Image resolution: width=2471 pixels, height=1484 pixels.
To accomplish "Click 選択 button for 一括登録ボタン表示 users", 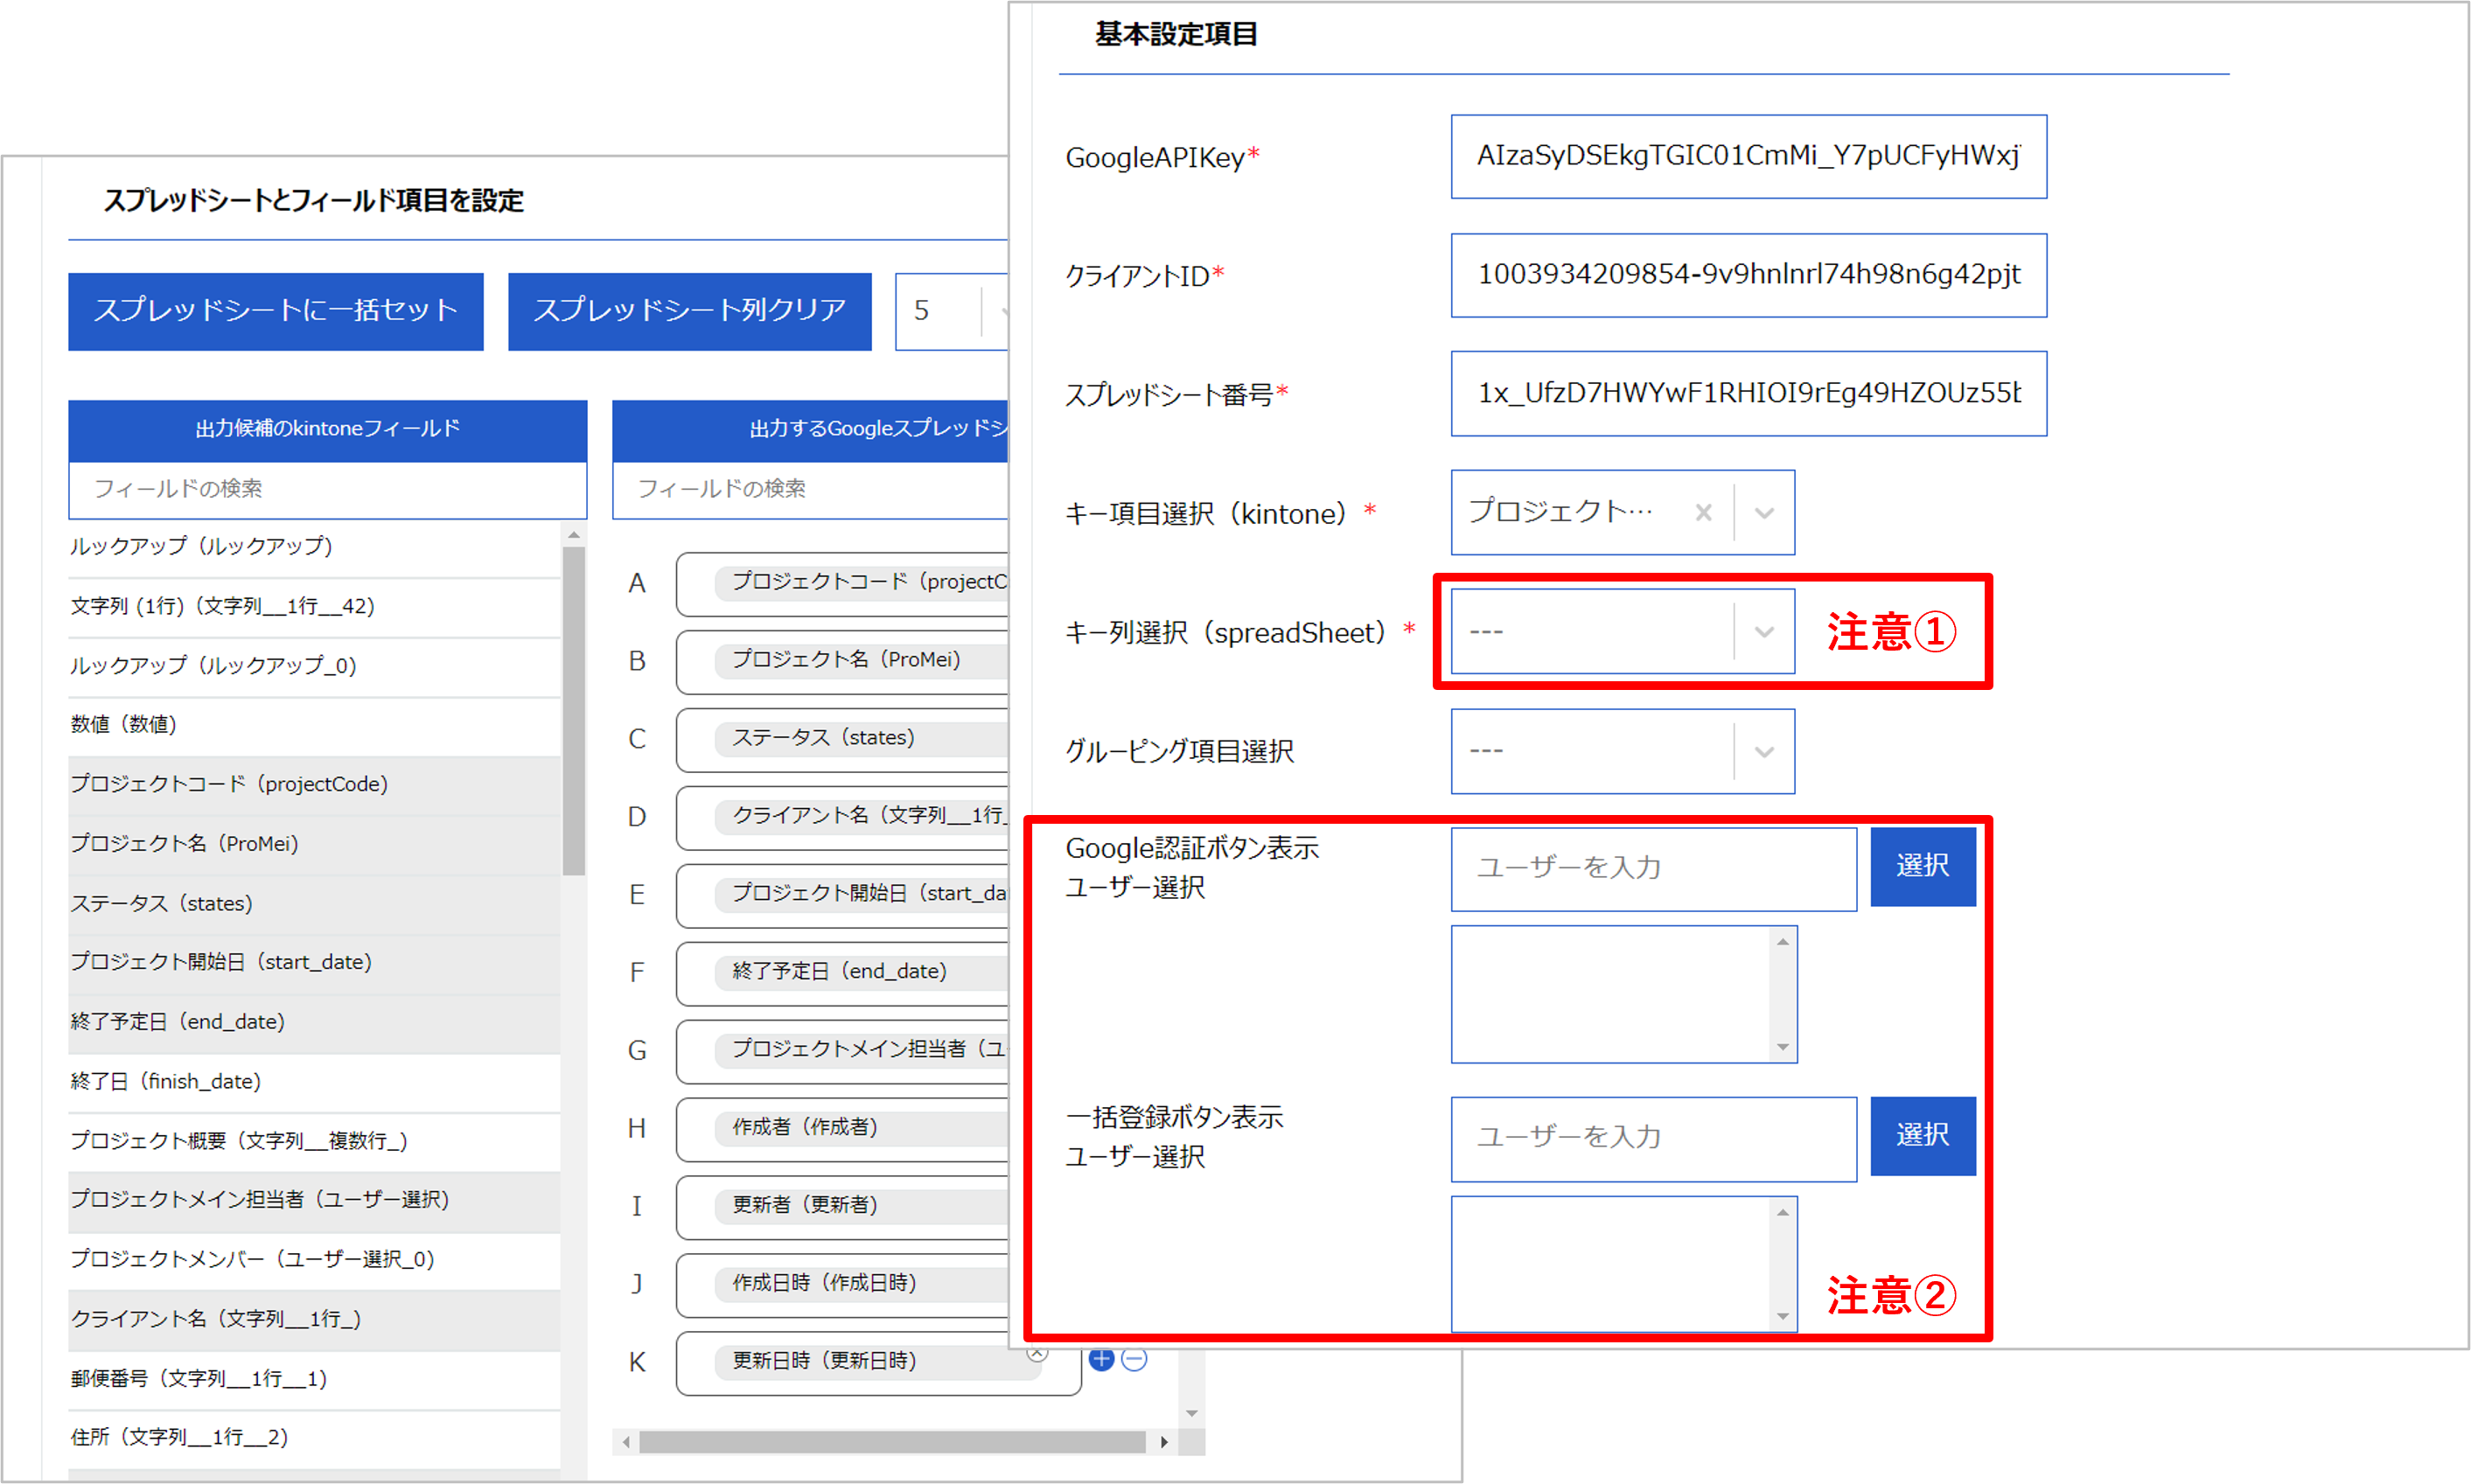I will (x=1922, y=1136).
